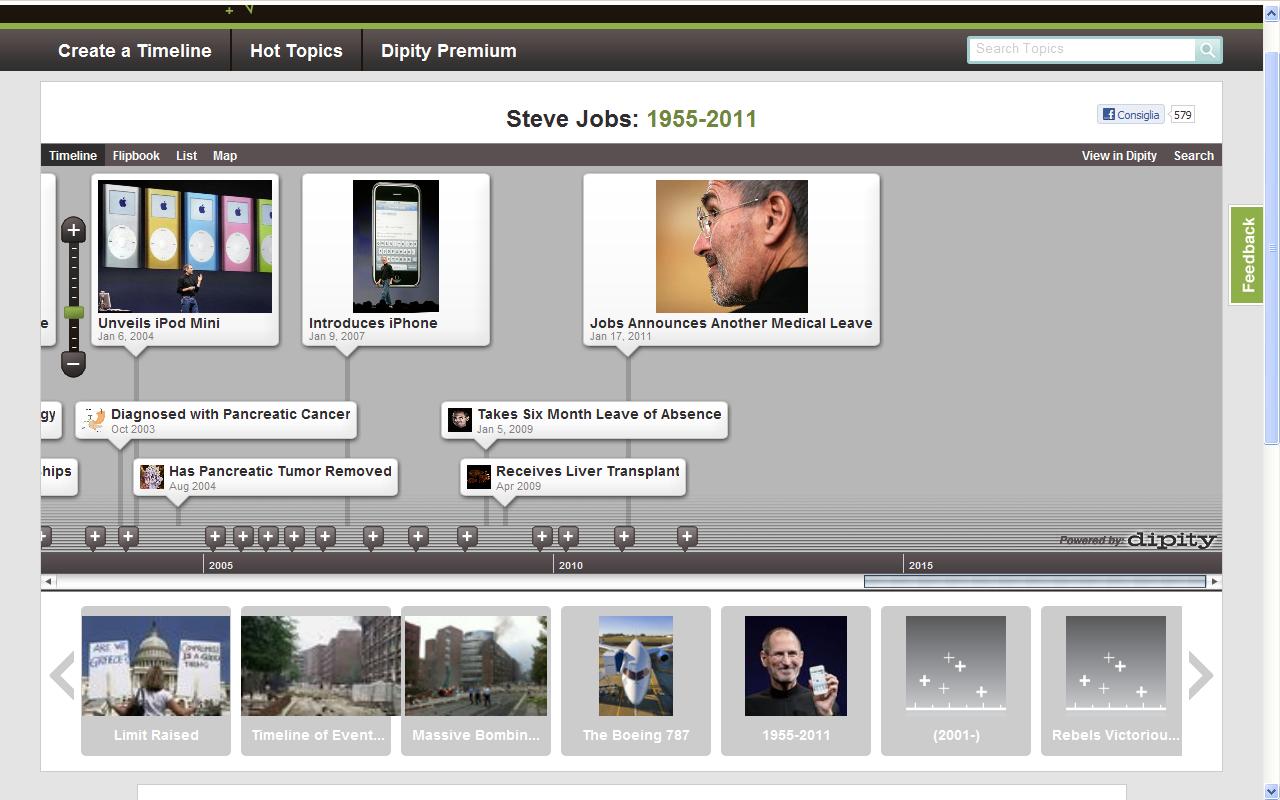The height and width of the screenshot is (800, 1280).
Task: Open the (2001-) timeline thumbnail
Action: (956, 680)
